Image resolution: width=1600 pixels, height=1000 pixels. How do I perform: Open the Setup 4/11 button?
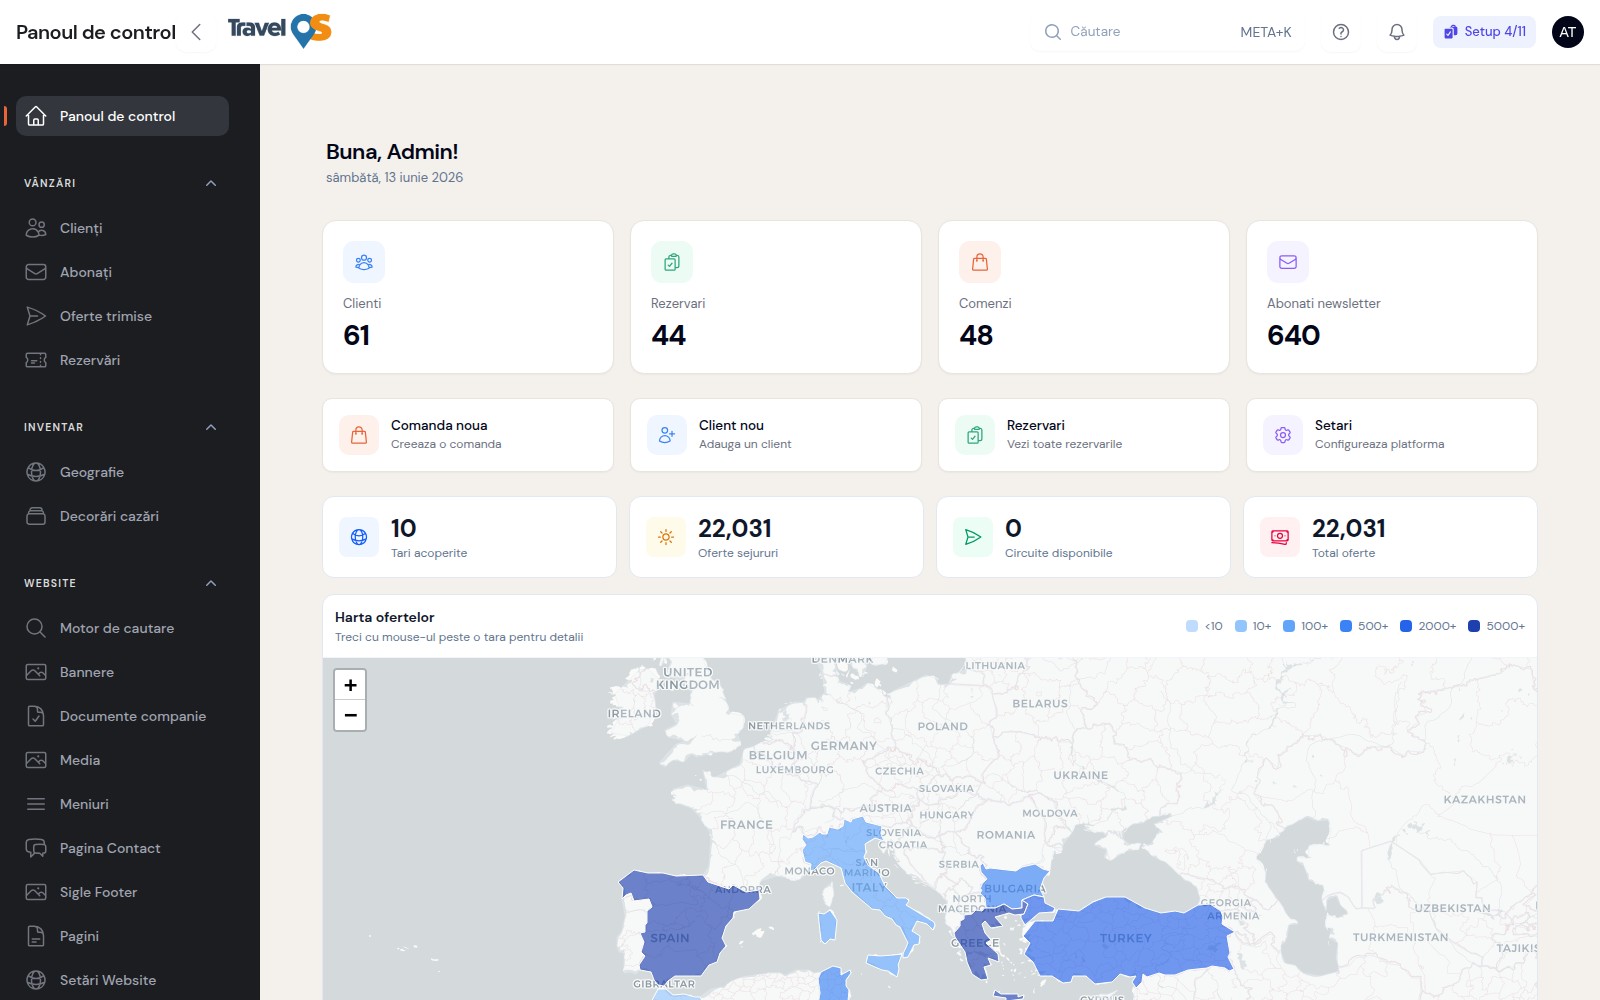pos(1484,32)
